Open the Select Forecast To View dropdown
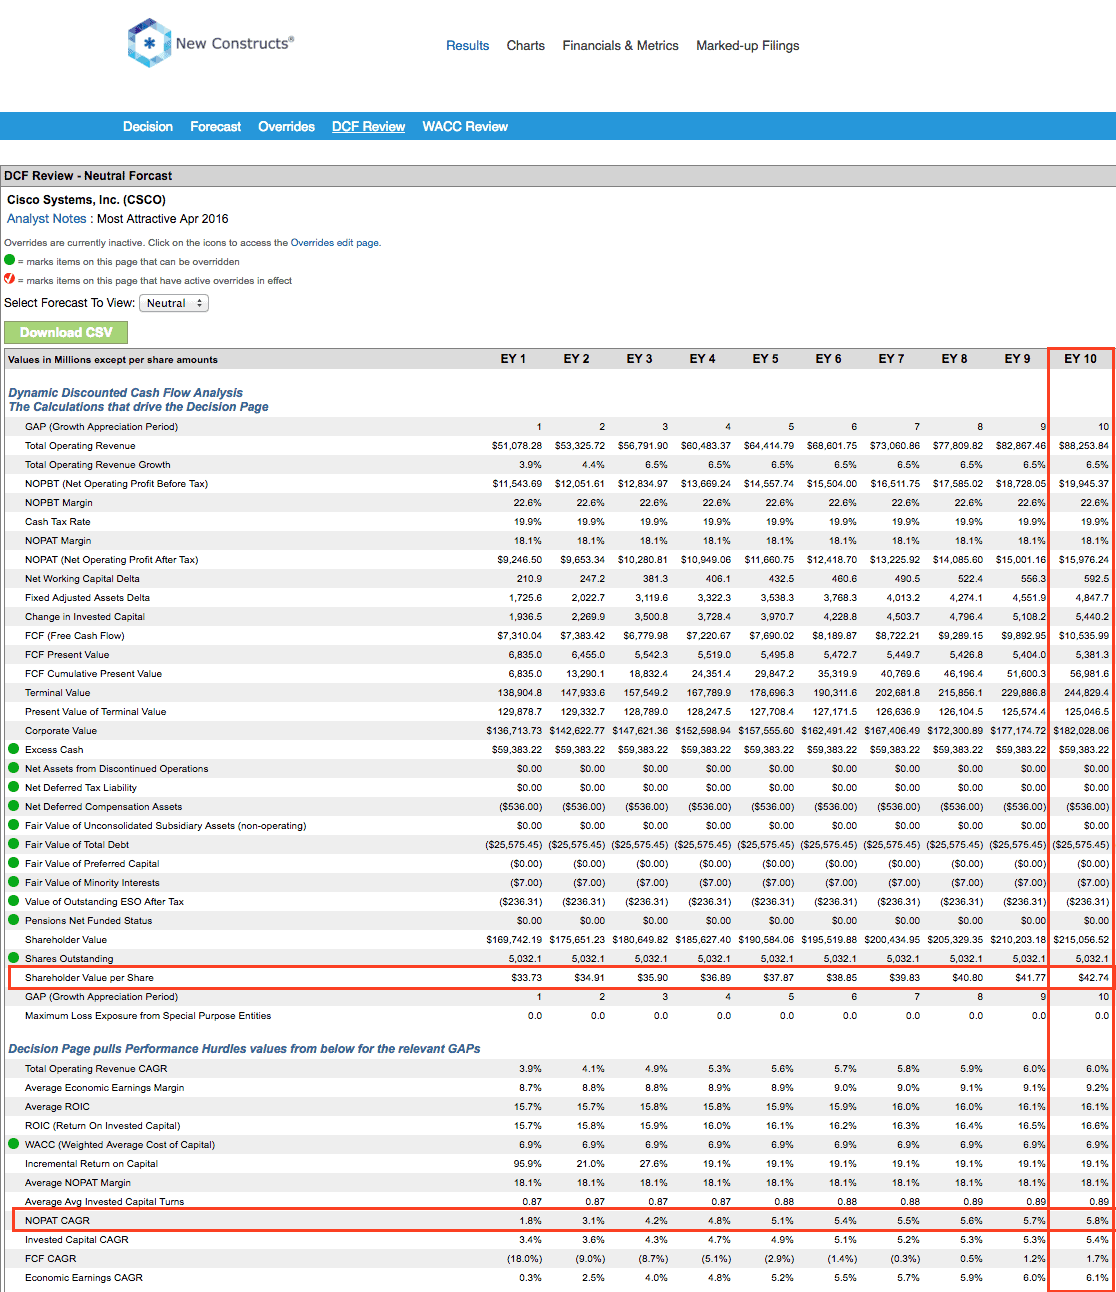 [174, 303]
